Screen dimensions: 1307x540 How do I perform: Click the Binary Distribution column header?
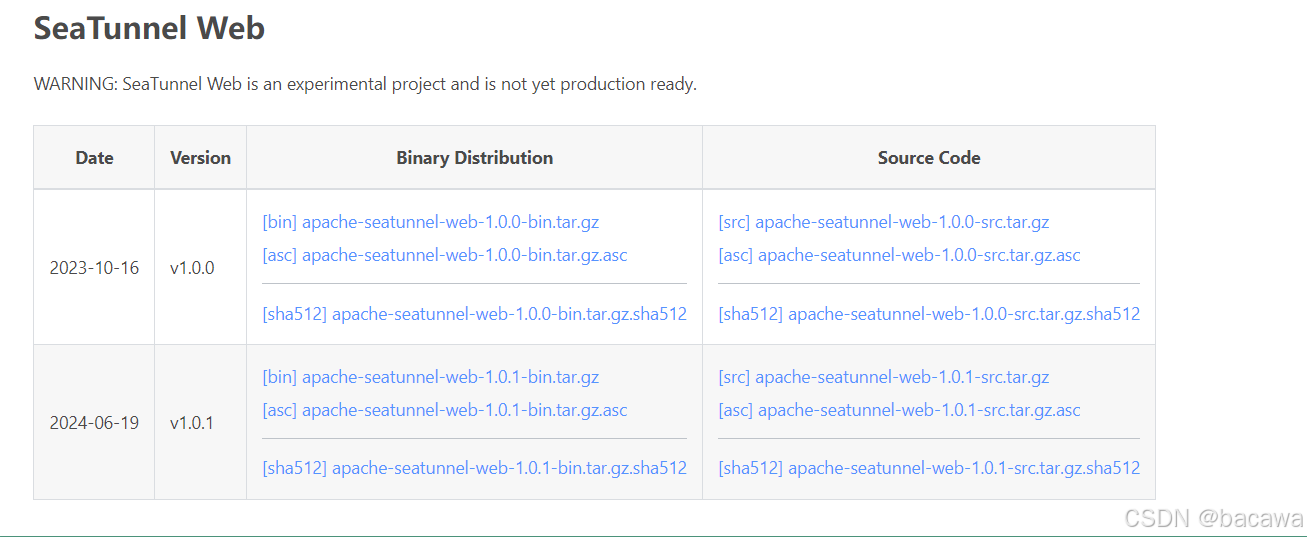474,158
